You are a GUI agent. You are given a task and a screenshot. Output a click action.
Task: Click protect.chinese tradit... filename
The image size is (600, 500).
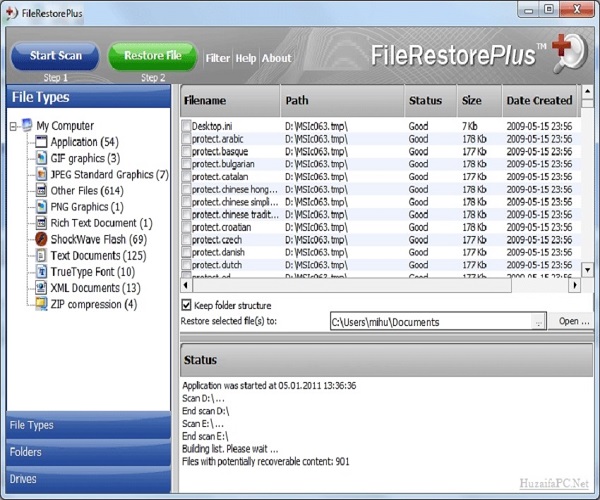pyautogui.click(x=235, y=215)
